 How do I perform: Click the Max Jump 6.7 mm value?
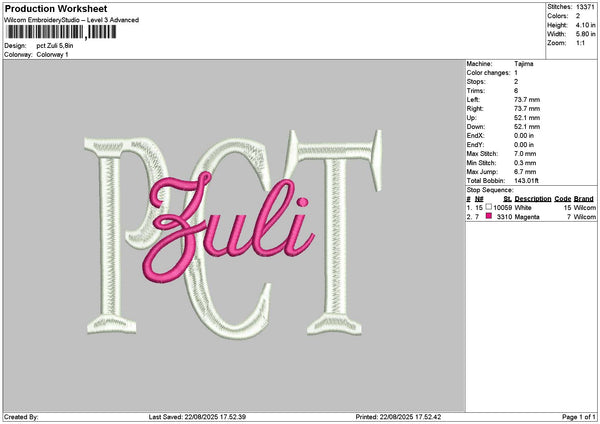pos(525,171)
